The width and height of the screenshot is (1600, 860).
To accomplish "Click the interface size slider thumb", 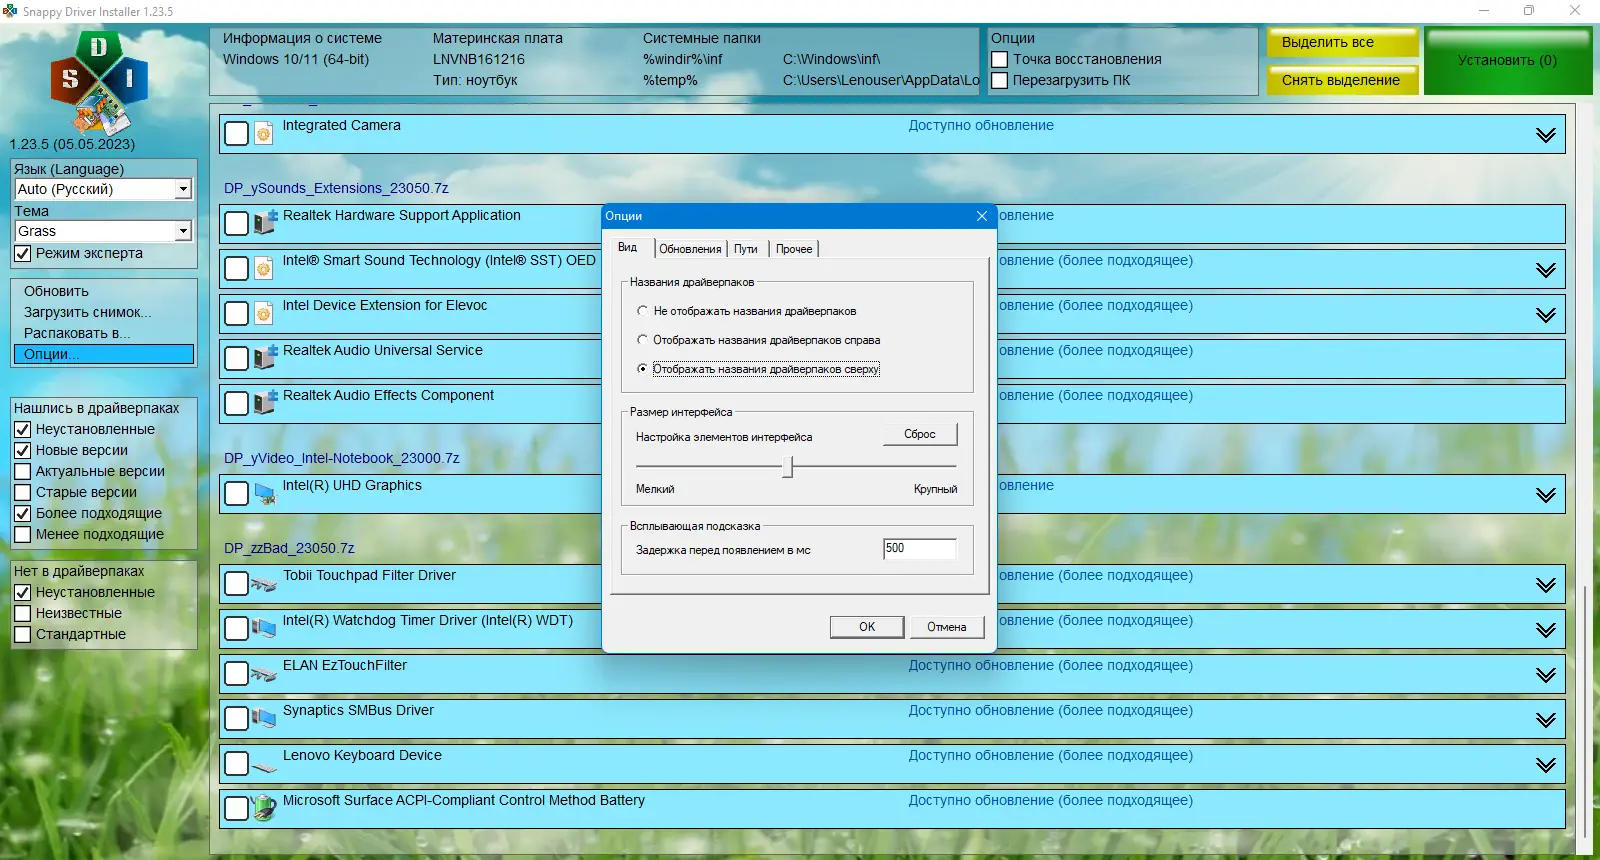I will point(788,466).
